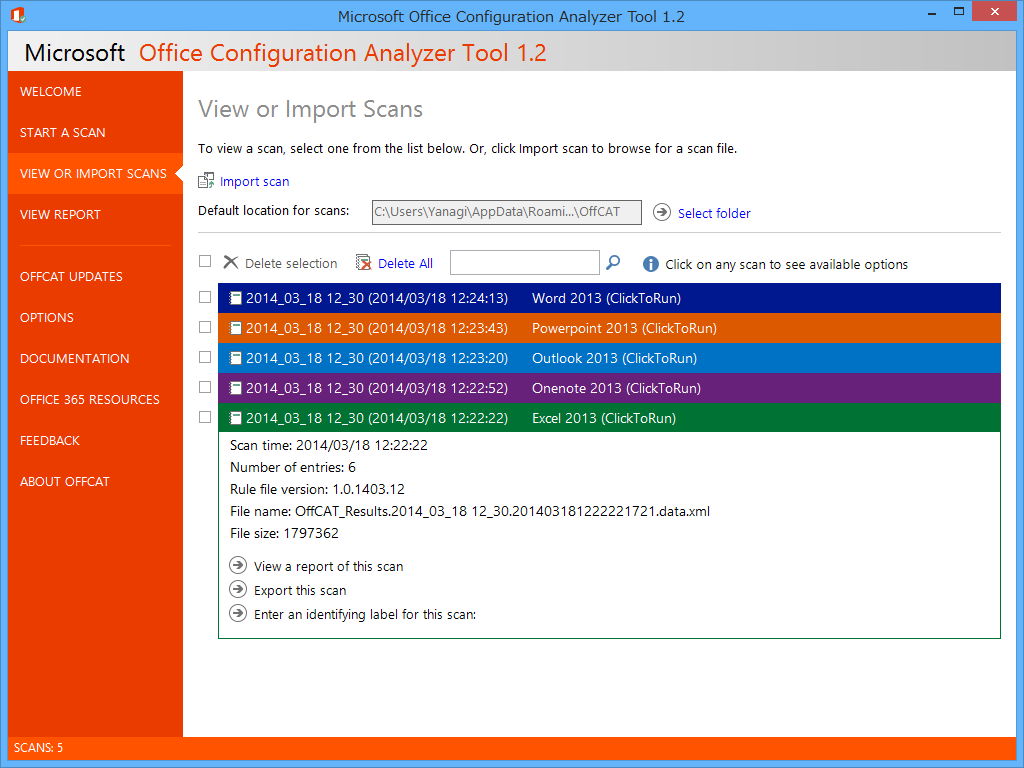The image size is (1024, 768).
Task: Click the File name OffCAT_Results text
Action: click(470, 511)
